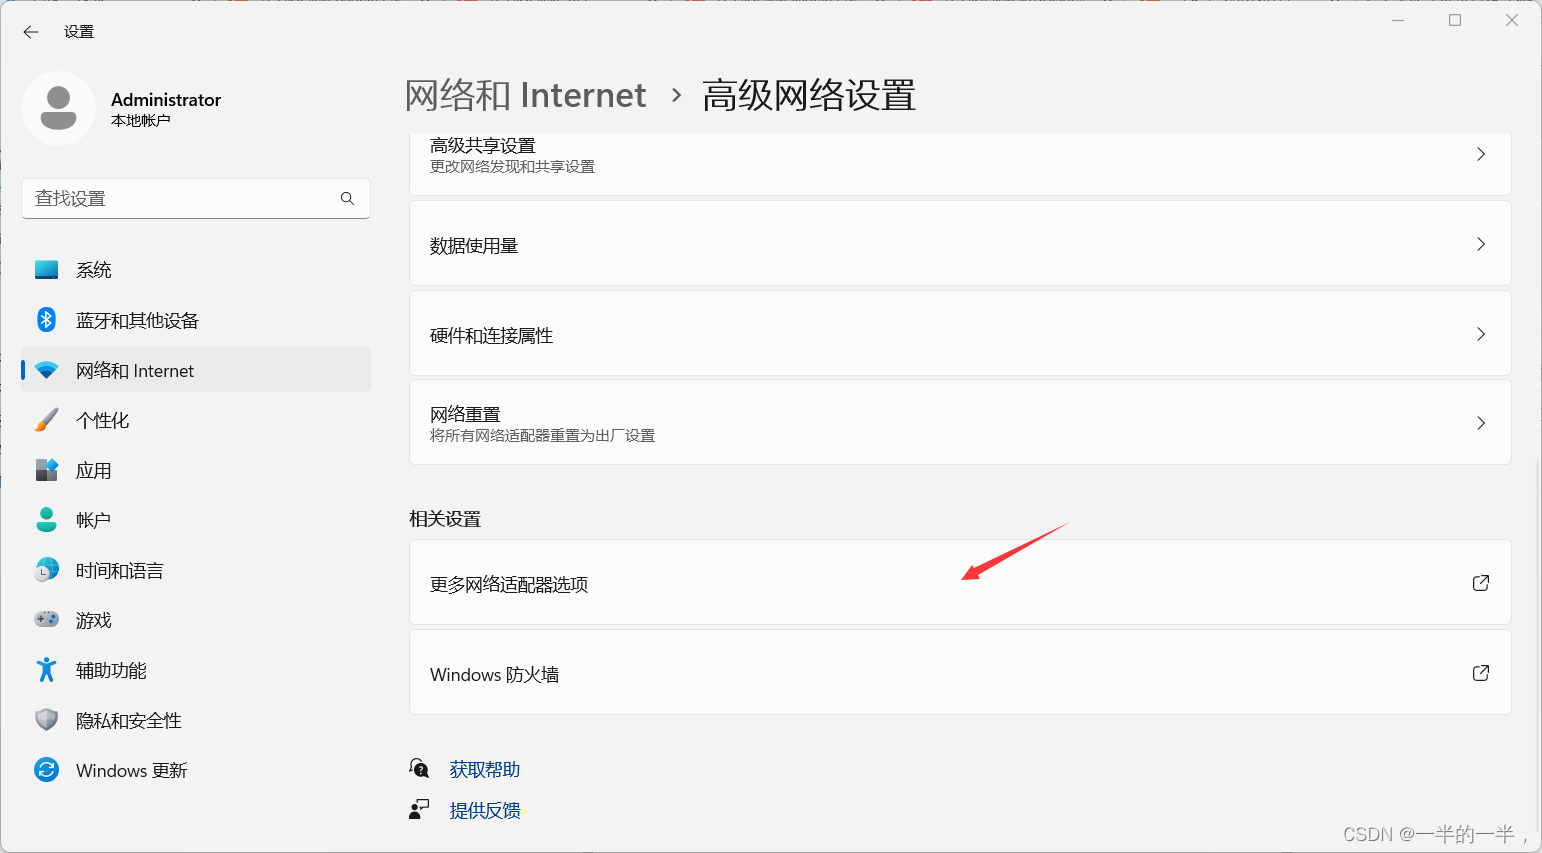Image resolution: width=1542 pixels, height=853 pixels.
Task: Select 帐户 in the sidebar
Action: [x=196, y=520]
